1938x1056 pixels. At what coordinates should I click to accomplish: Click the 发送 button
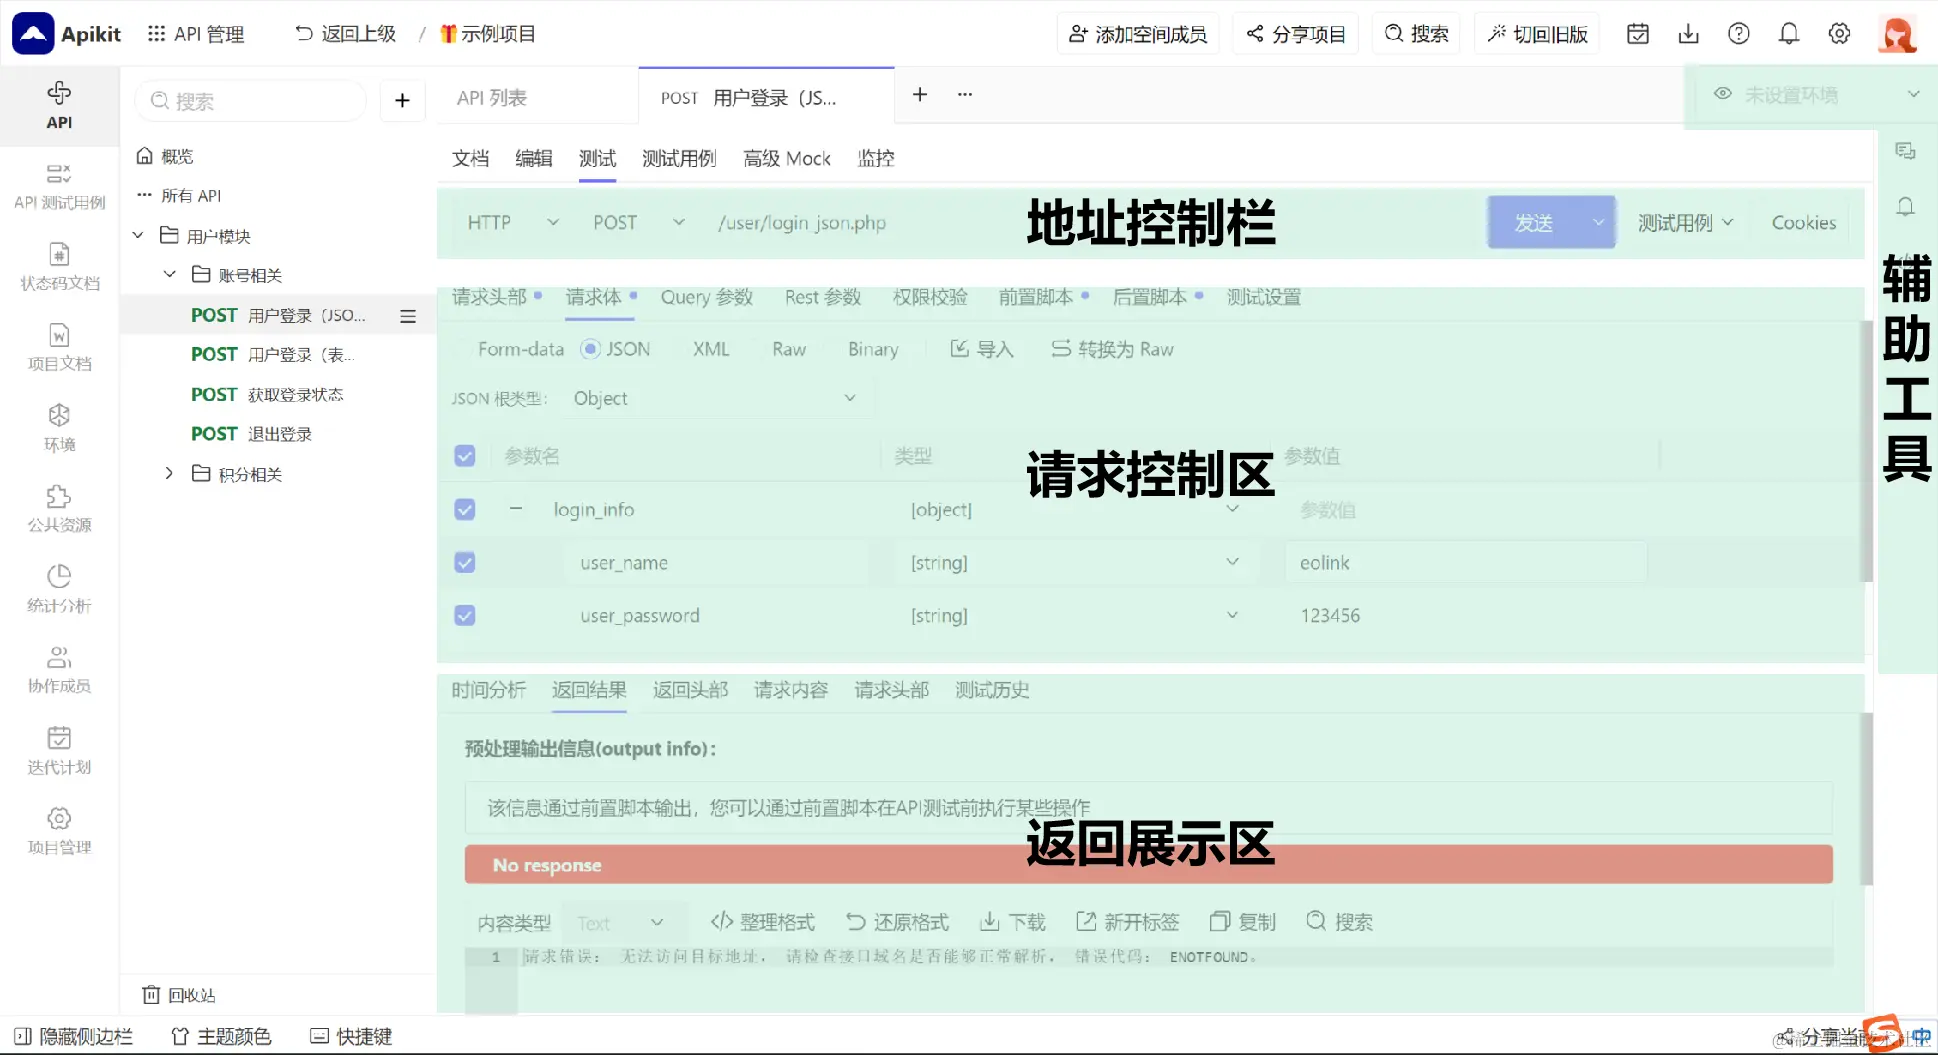point(1535,222)
